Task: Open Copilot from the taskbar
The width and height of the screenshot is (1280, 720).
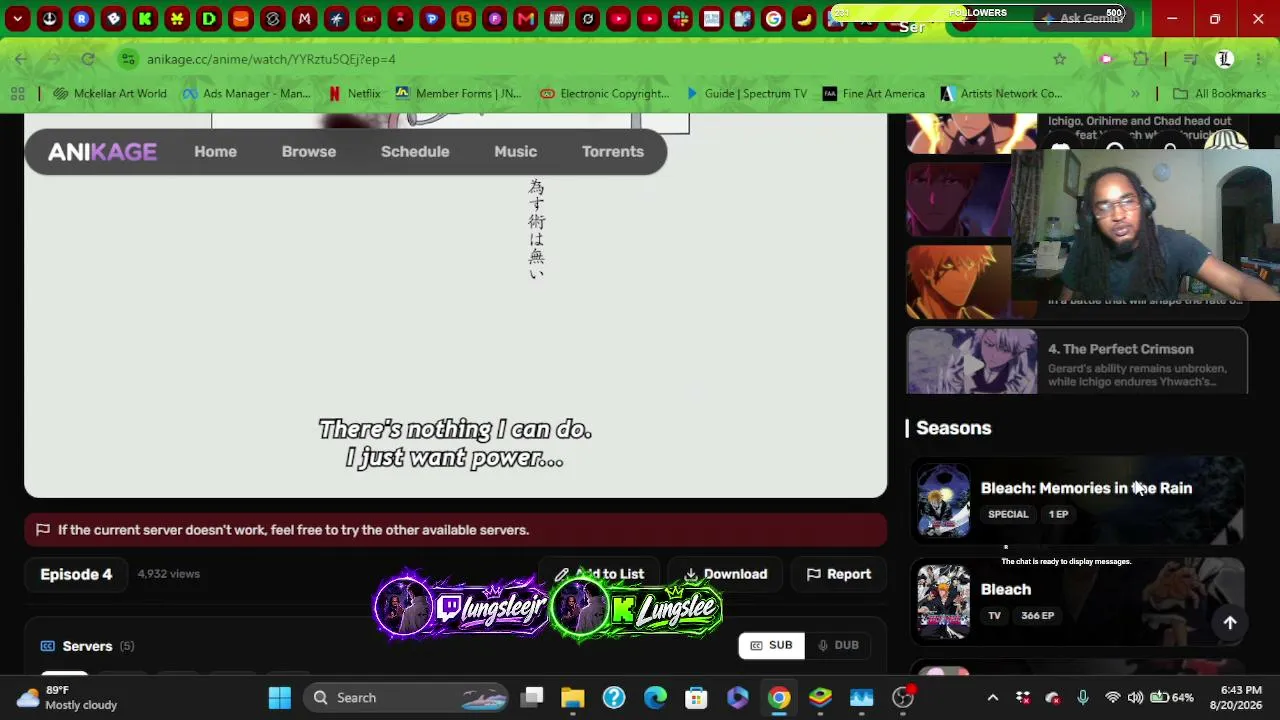Action: point(737,697)
